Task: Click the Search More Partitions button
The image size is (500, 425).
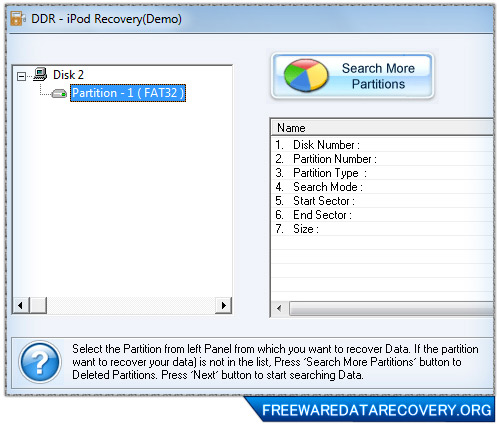Action: pyautogui.click(x=353, y=76)
